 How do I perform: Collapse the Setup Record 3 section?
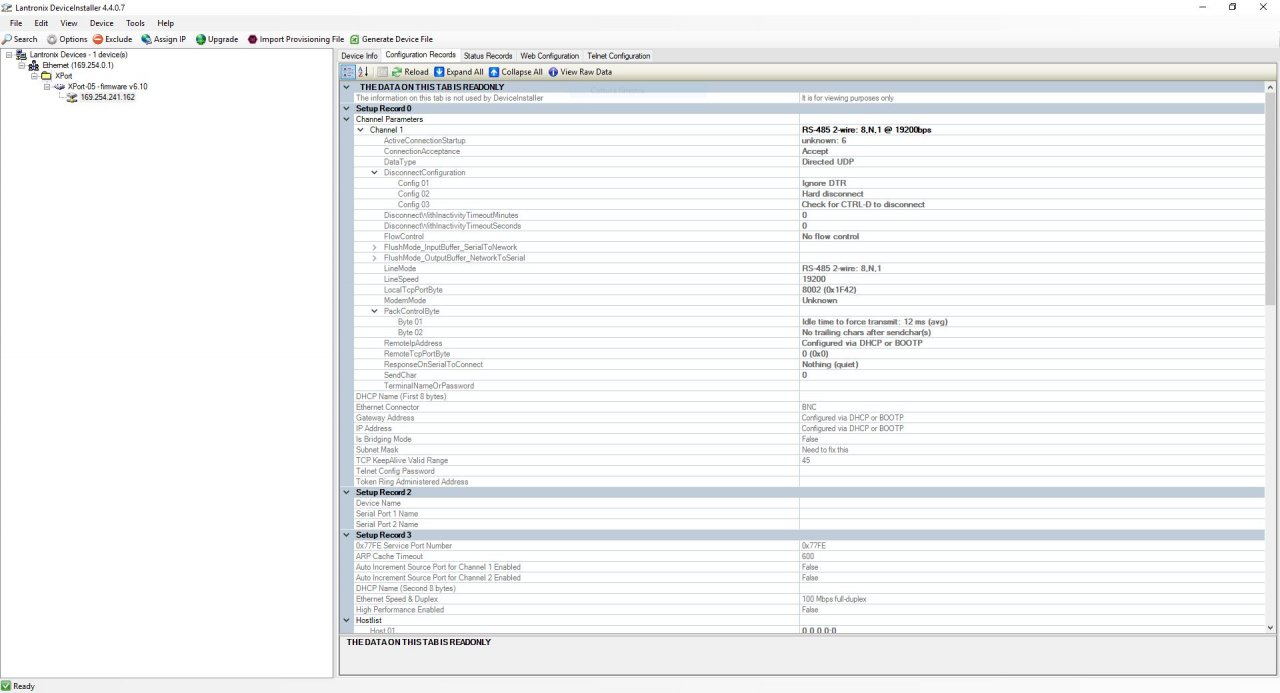[347, 535]
